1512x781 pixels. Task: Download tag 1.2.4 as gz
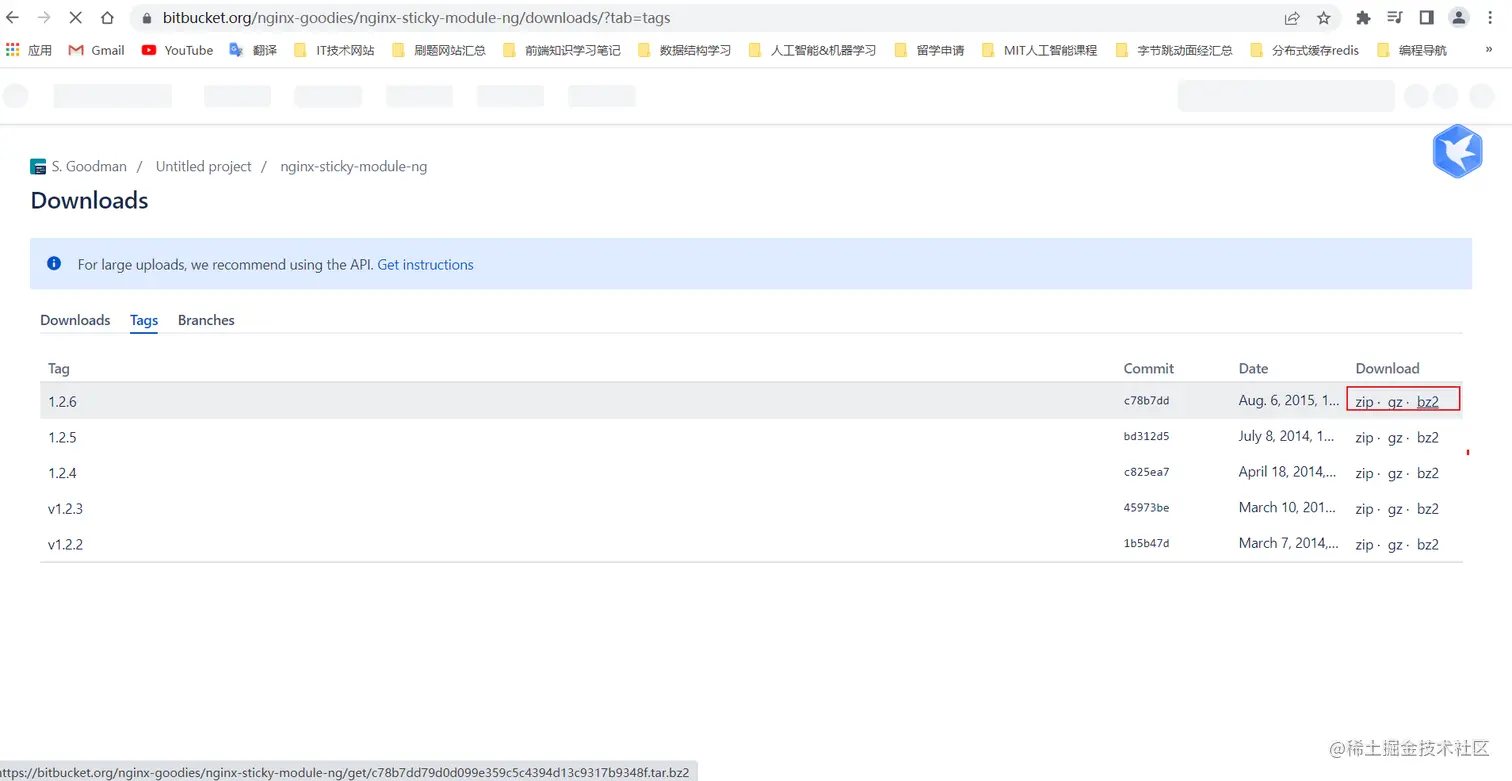pyautogui.click(x=1395, y=473)
